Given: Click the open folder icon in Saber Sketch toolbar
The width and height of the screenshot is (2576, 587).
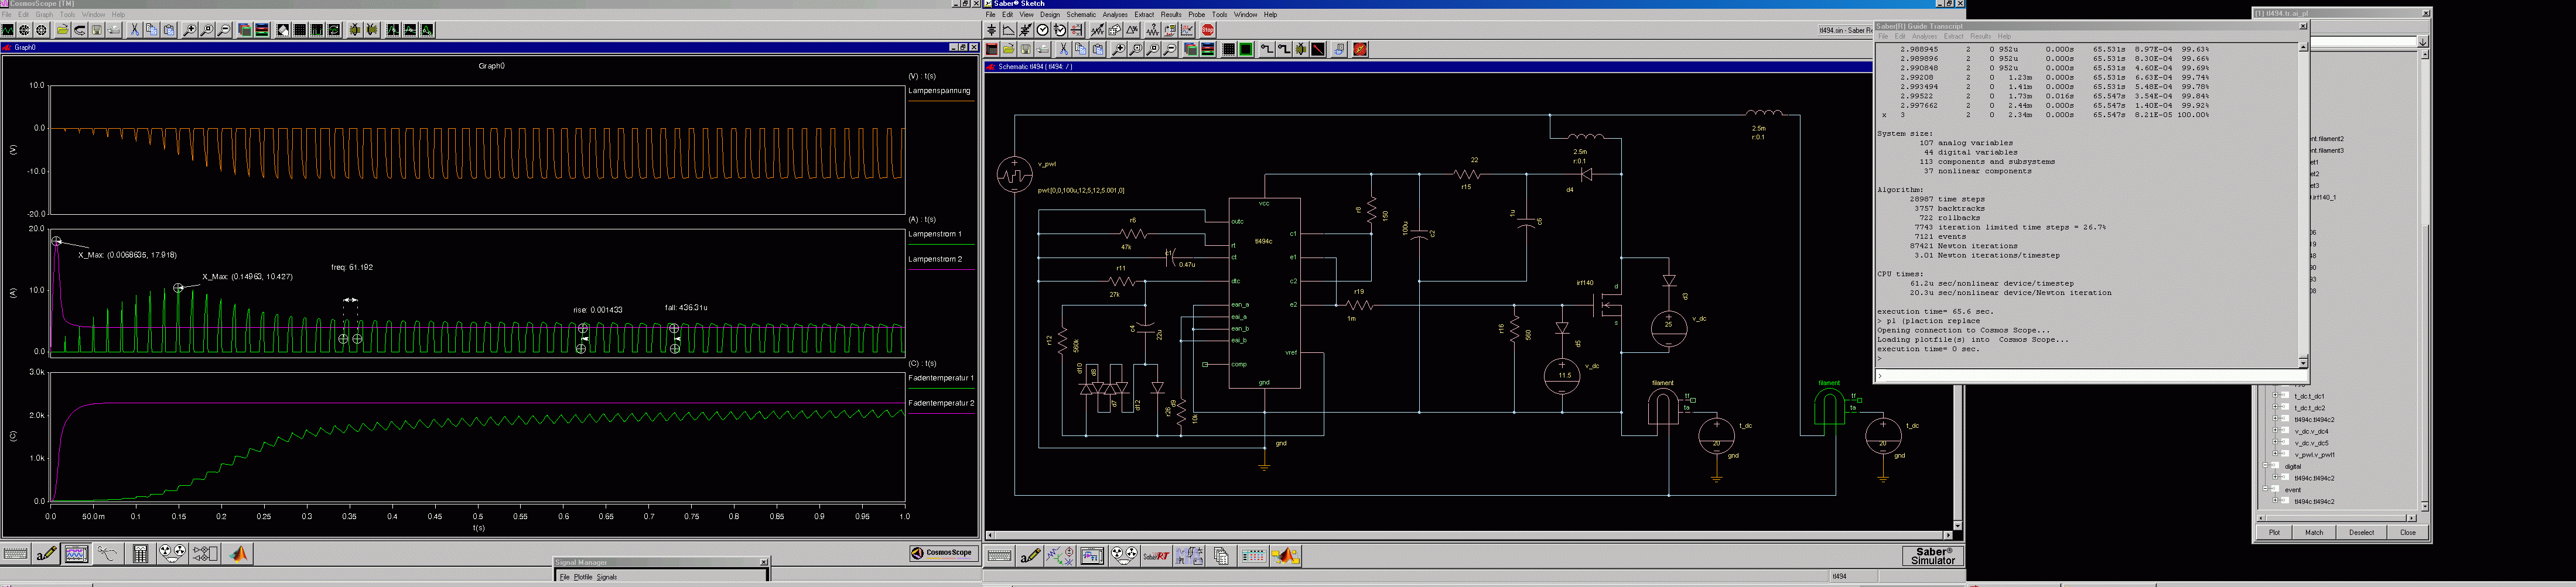Looking at the screenshot, I should click(x=1009, y=49).
